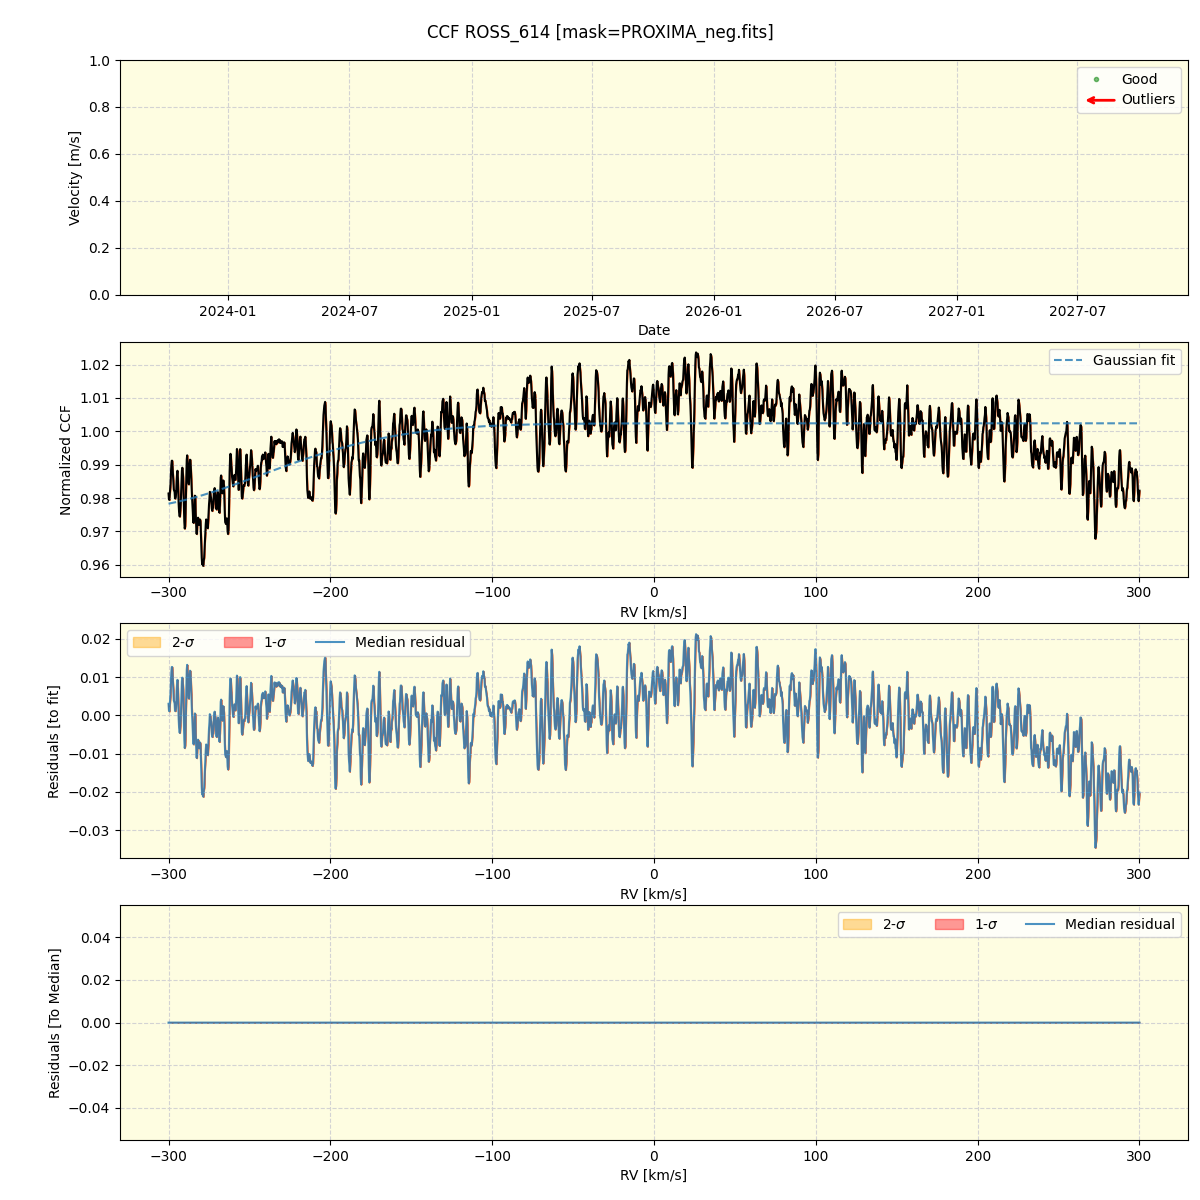Click the Residuals [to fit] axis label
Viewport: 1200px width, 1200px height.
click(54, 741)
